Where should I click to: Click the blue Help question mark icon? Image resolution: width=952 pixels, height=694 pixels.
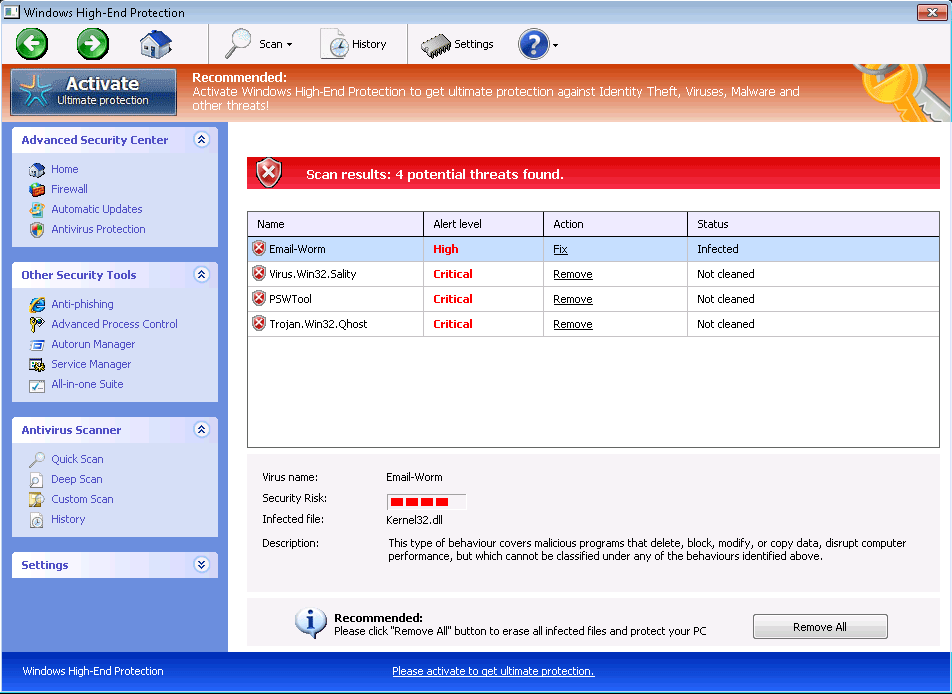(533, 44)
